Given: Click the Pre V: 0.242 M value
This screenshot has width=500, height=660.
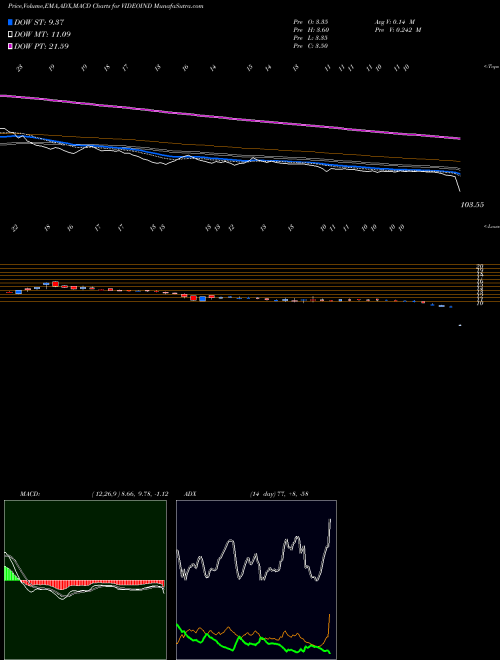Looking at the screenshot, I should pos(397,30).
